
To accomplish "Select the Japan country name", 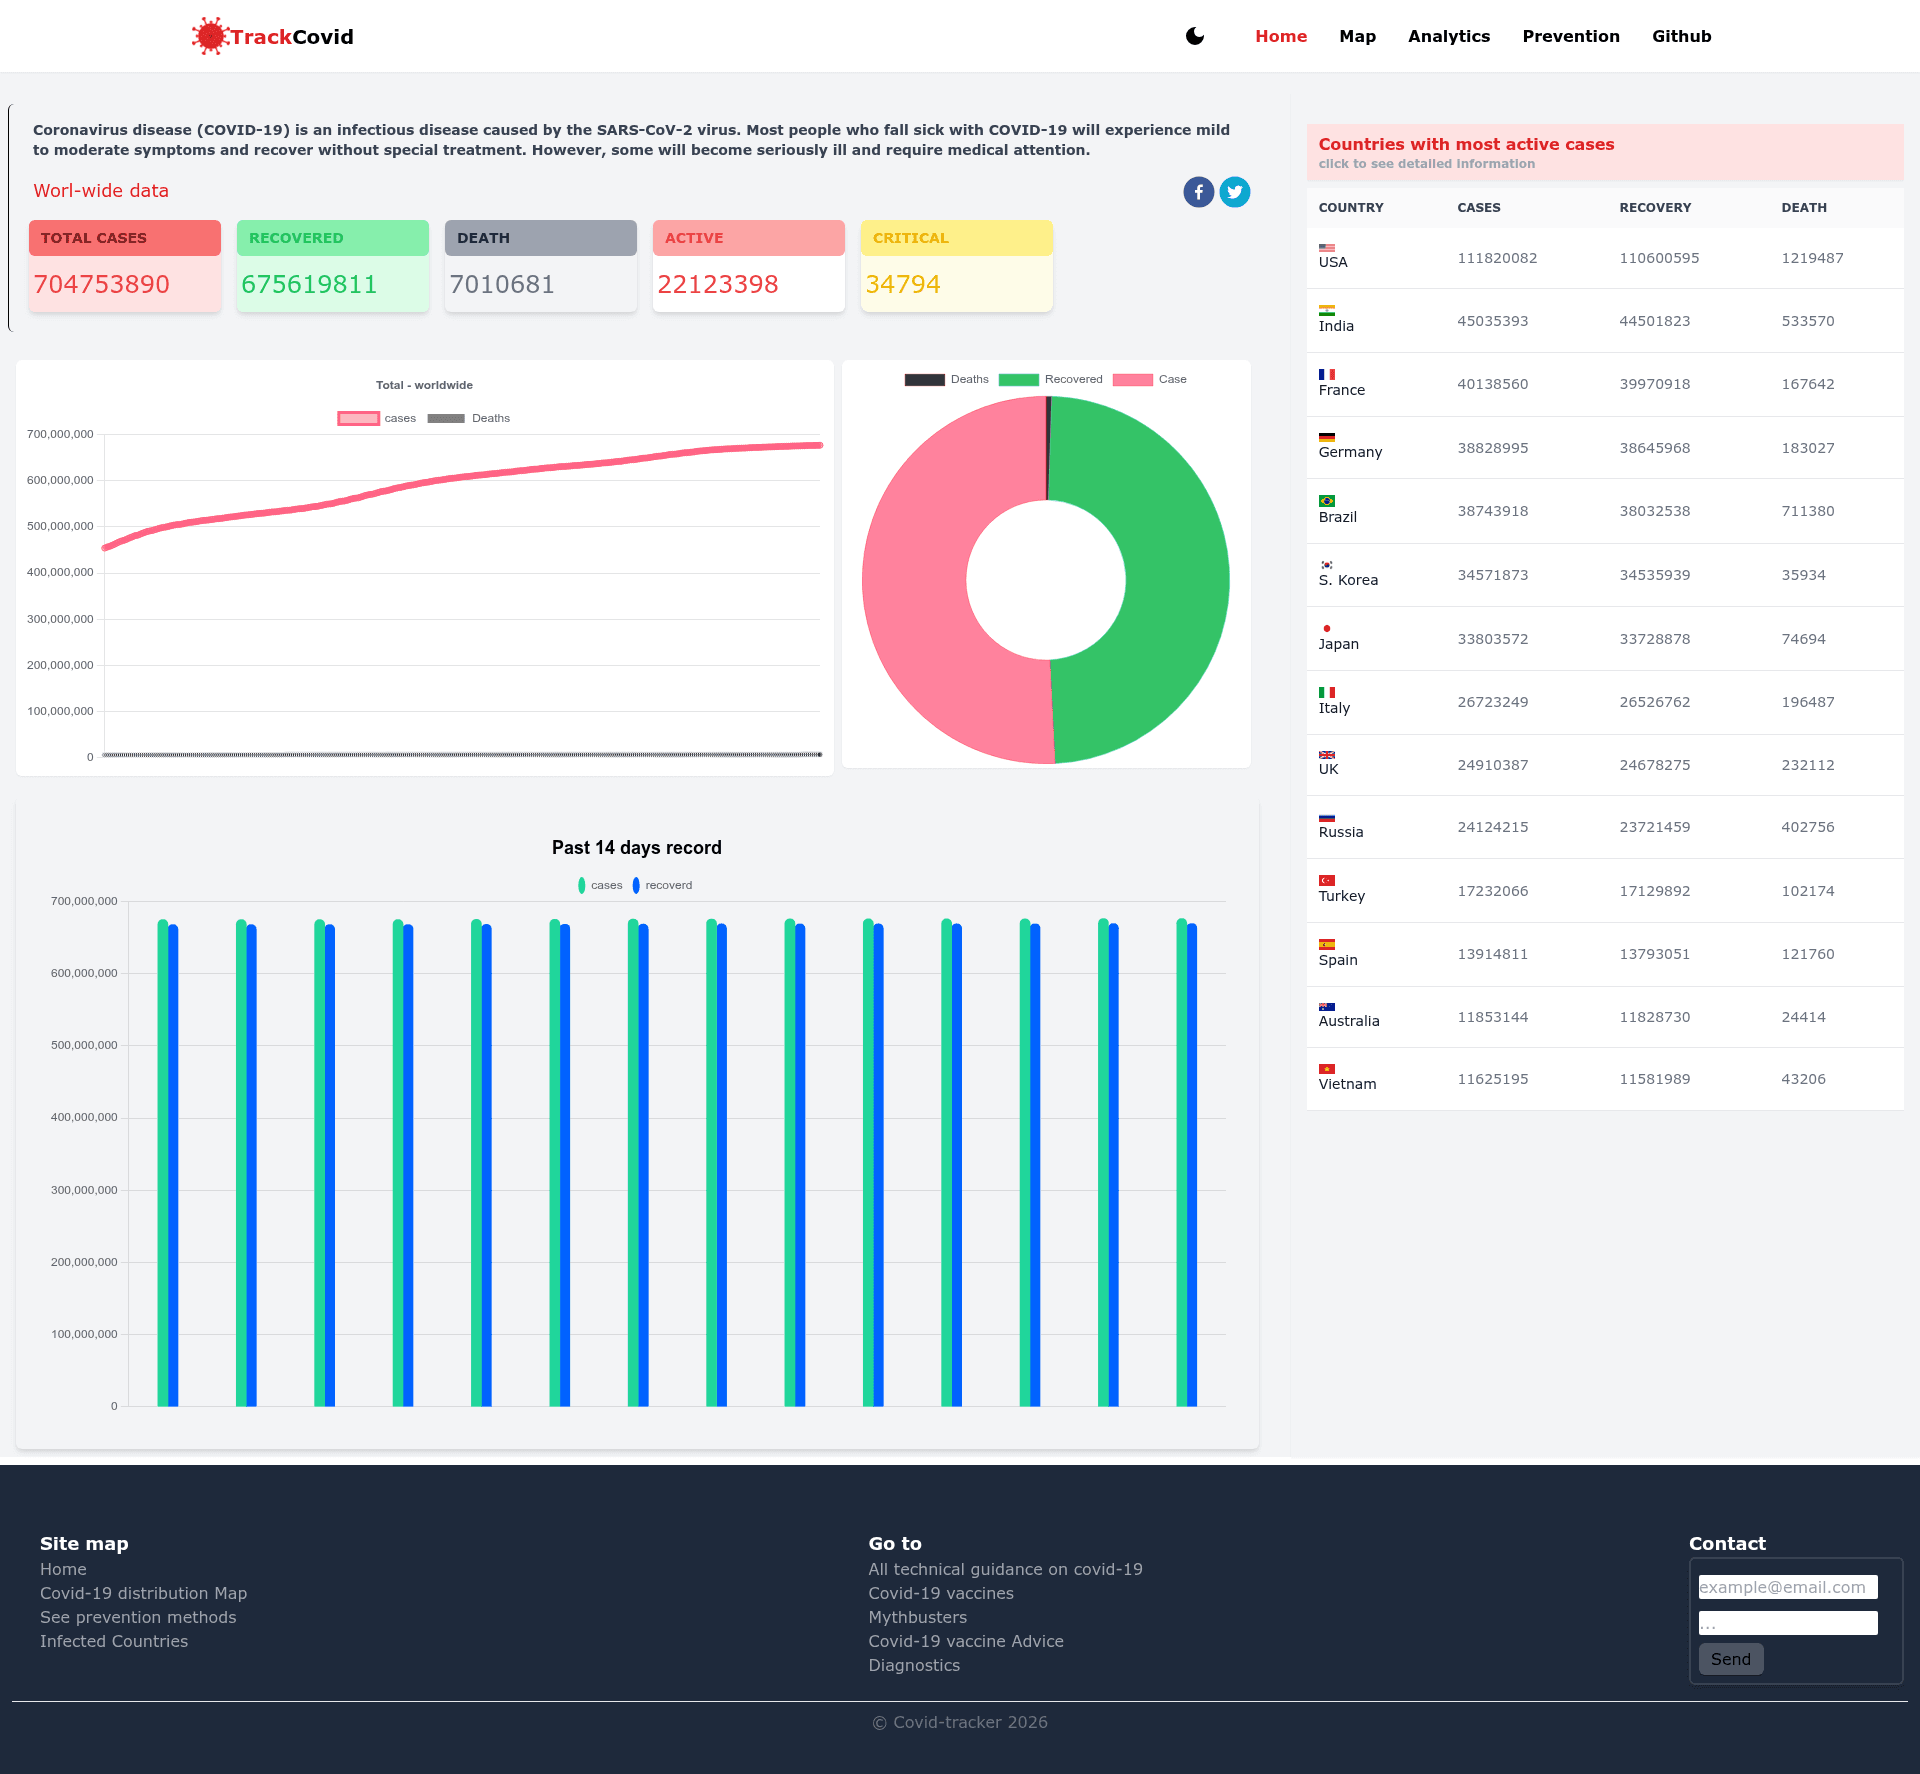I will point(1338,644).
